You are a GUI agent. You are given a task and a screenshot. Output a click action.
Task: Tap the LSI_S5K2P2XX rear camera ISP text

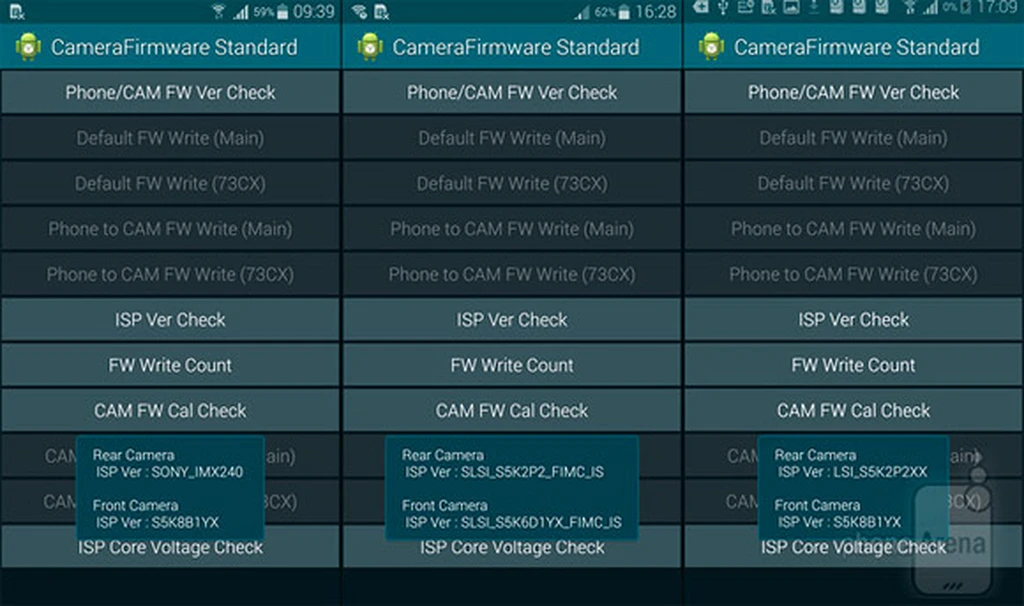tap(880, 472)
